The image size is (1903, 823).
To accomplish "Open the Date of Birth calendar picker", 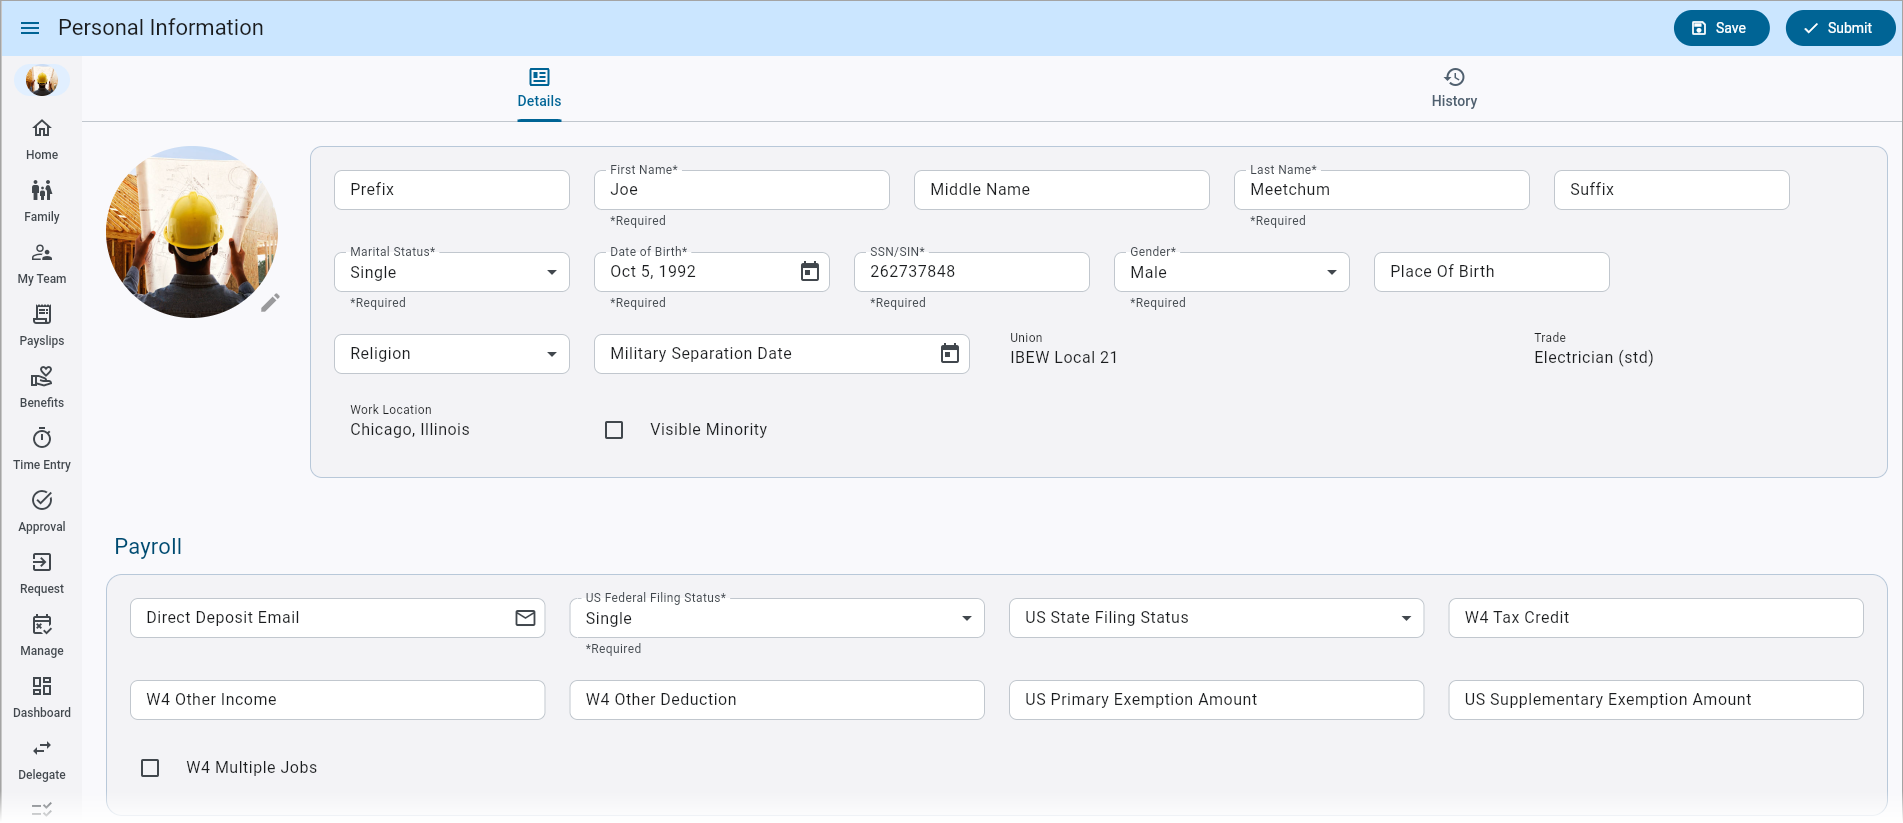I will tap(809, 272).
